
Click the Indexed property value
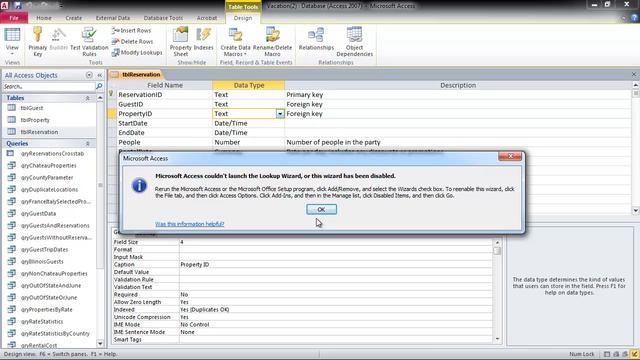pos(336,310)
